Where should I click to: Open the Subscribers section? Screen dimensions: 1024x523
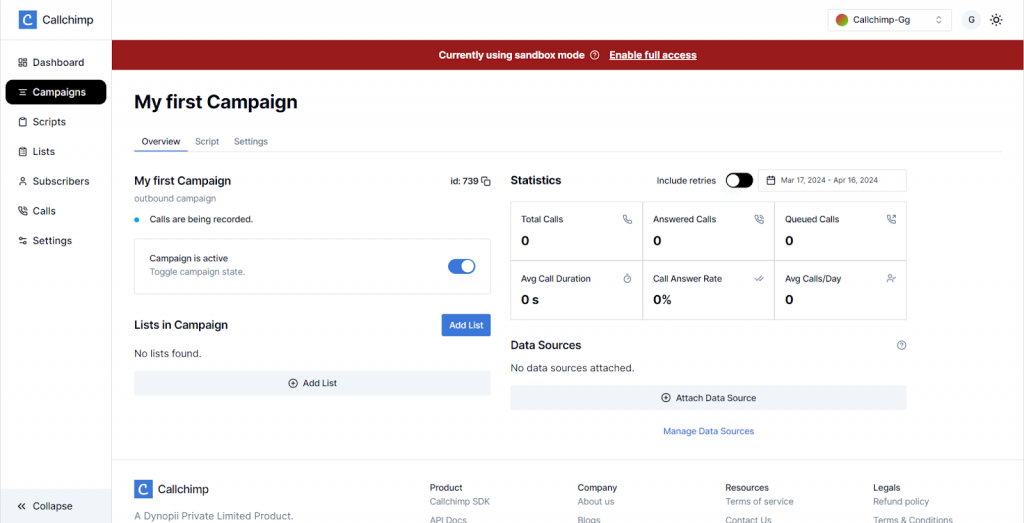coord(54,182)
